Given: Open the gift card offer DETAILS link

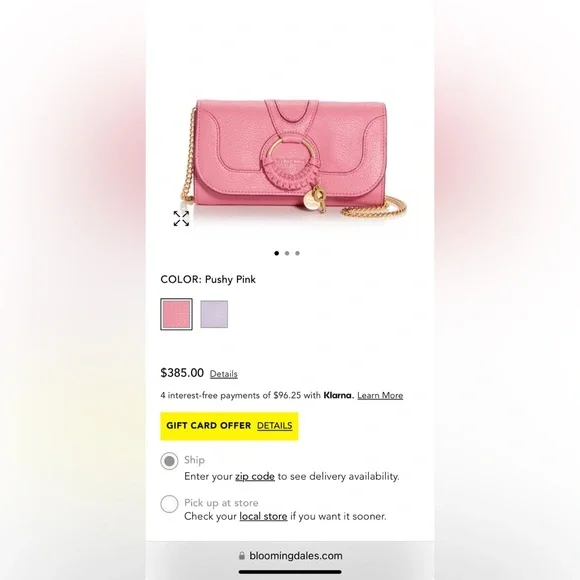Looking at the screenshot, I should (274, 426).
